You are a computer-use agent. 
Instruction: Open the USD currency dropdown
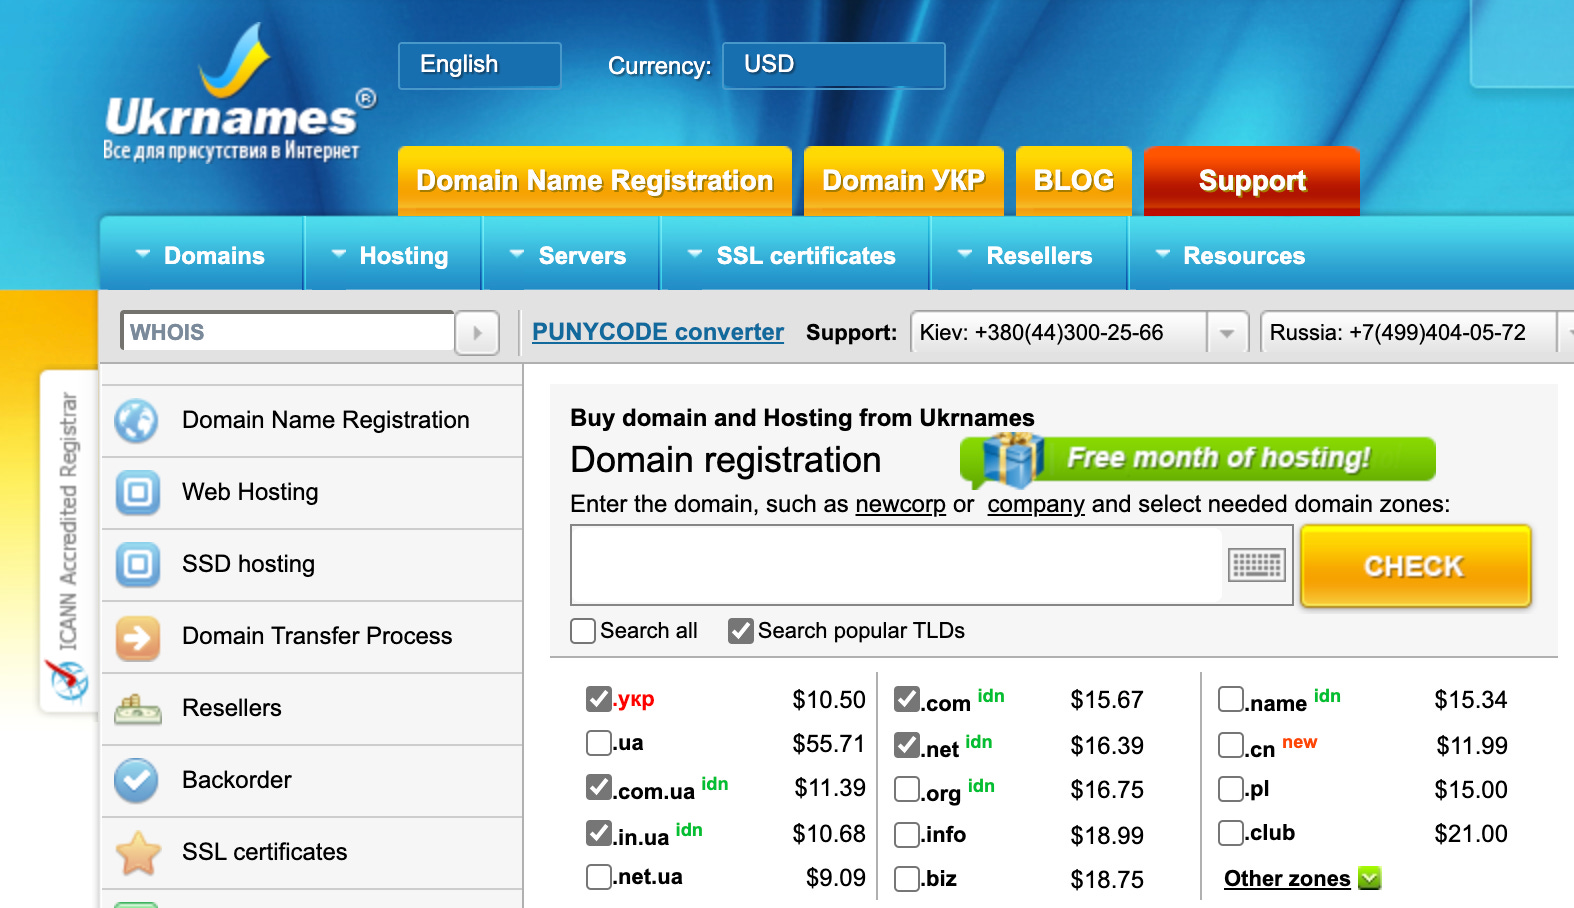click(834, 65)
